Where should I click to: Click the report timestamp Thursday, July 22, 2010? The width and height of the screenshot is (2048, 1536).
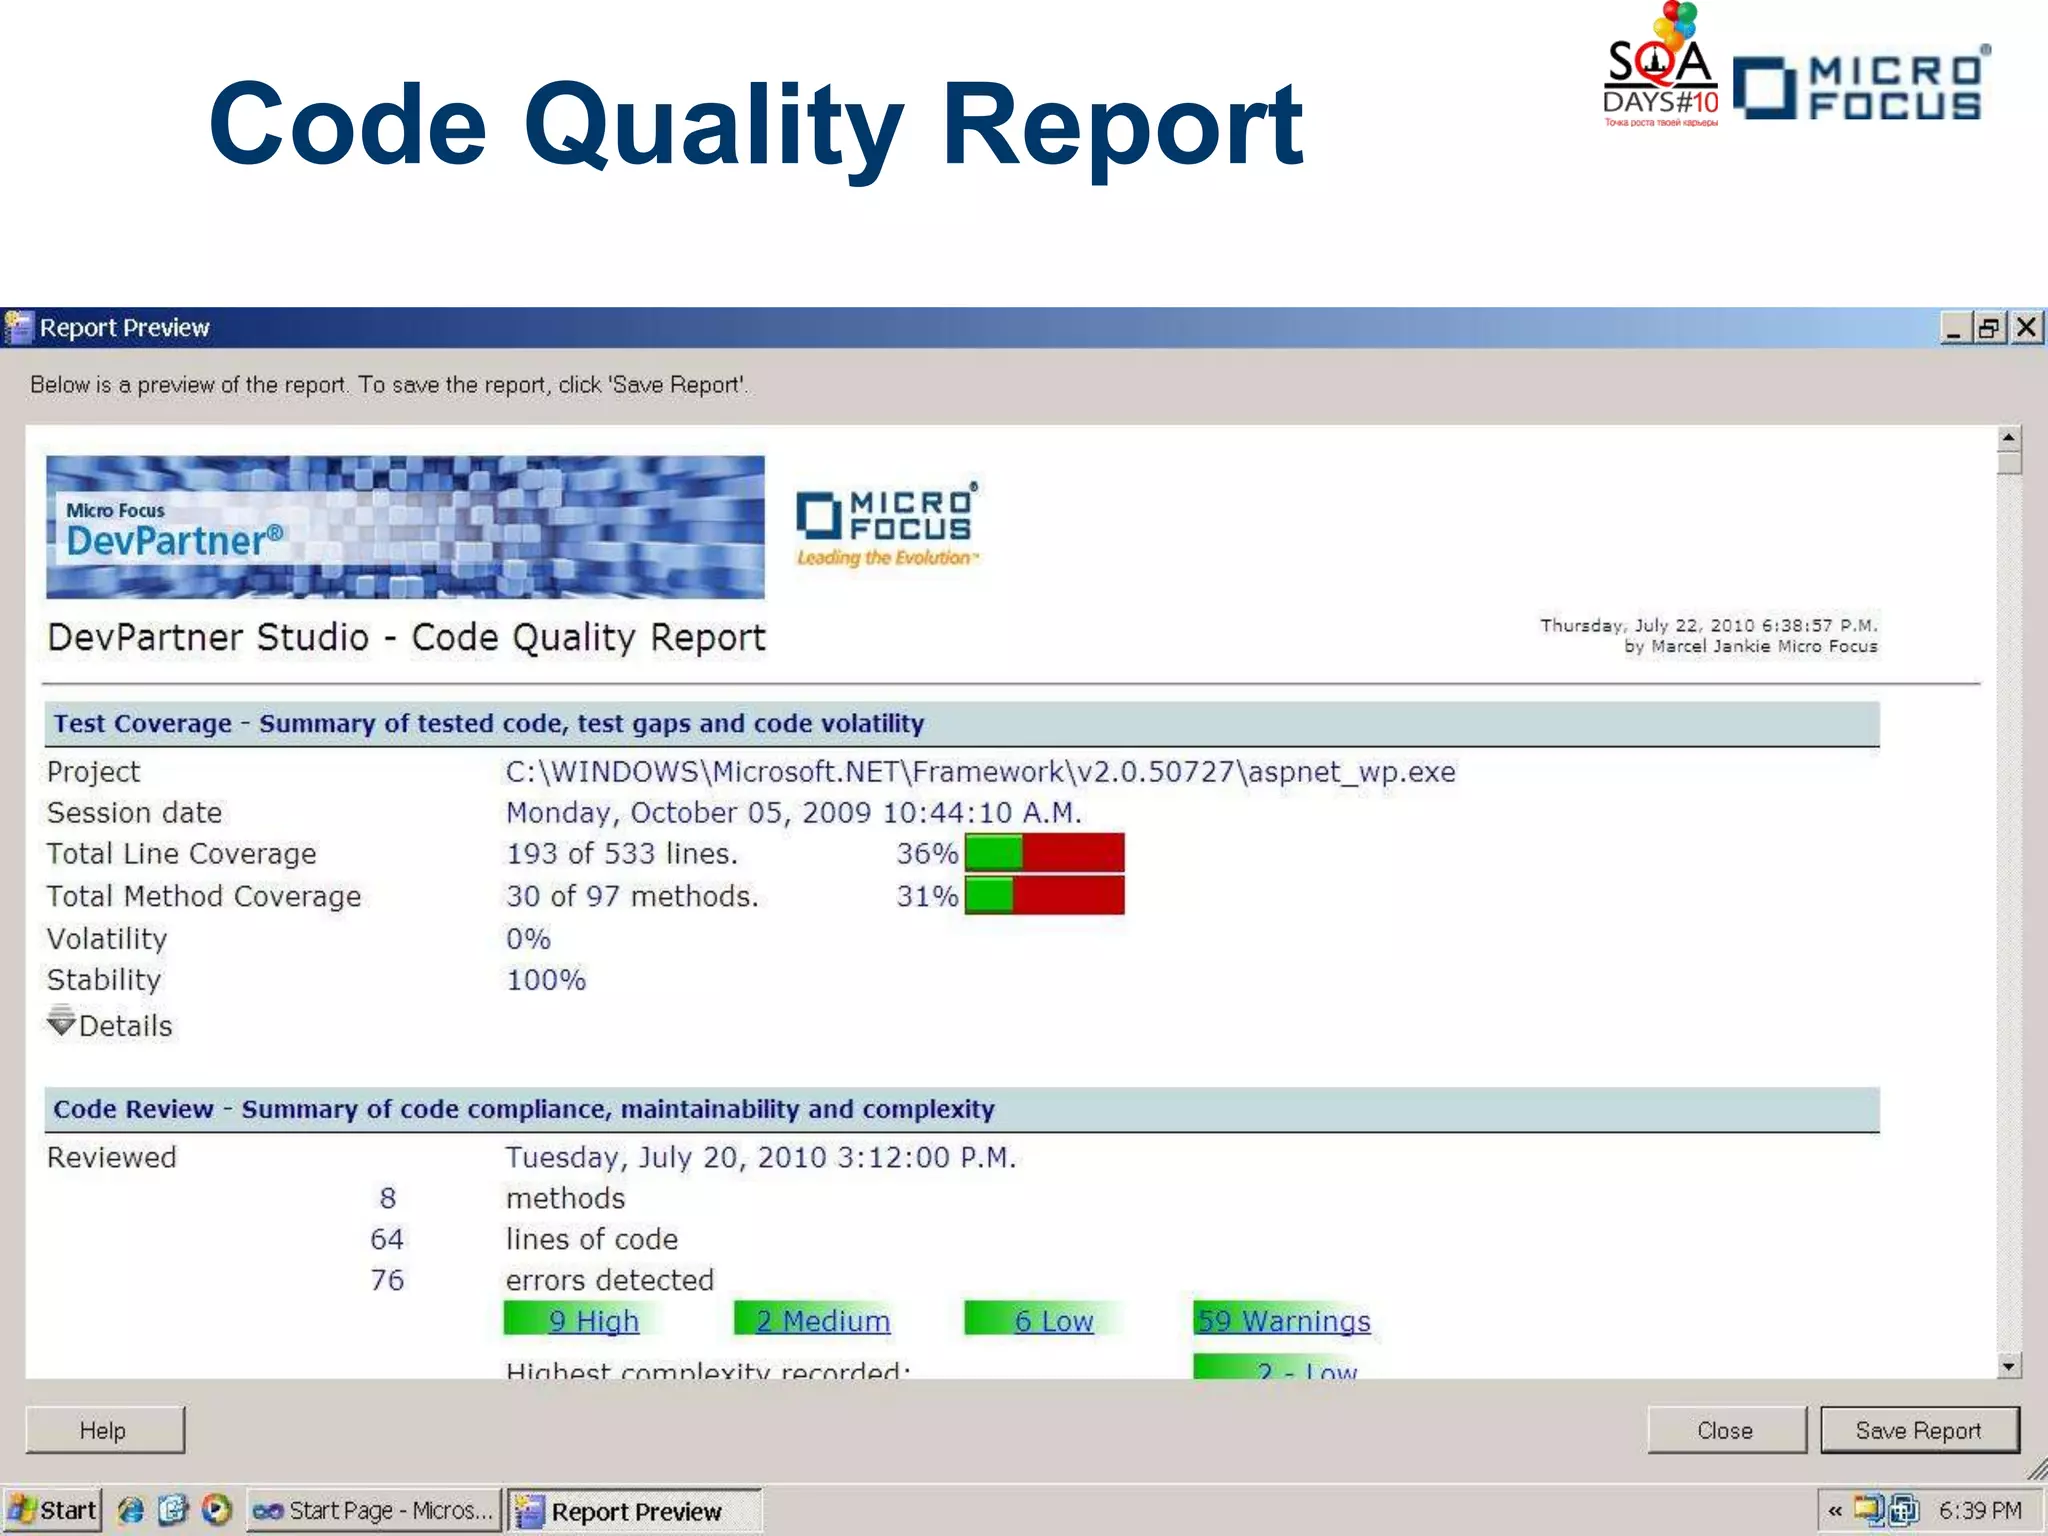(x=1708, y=625)
